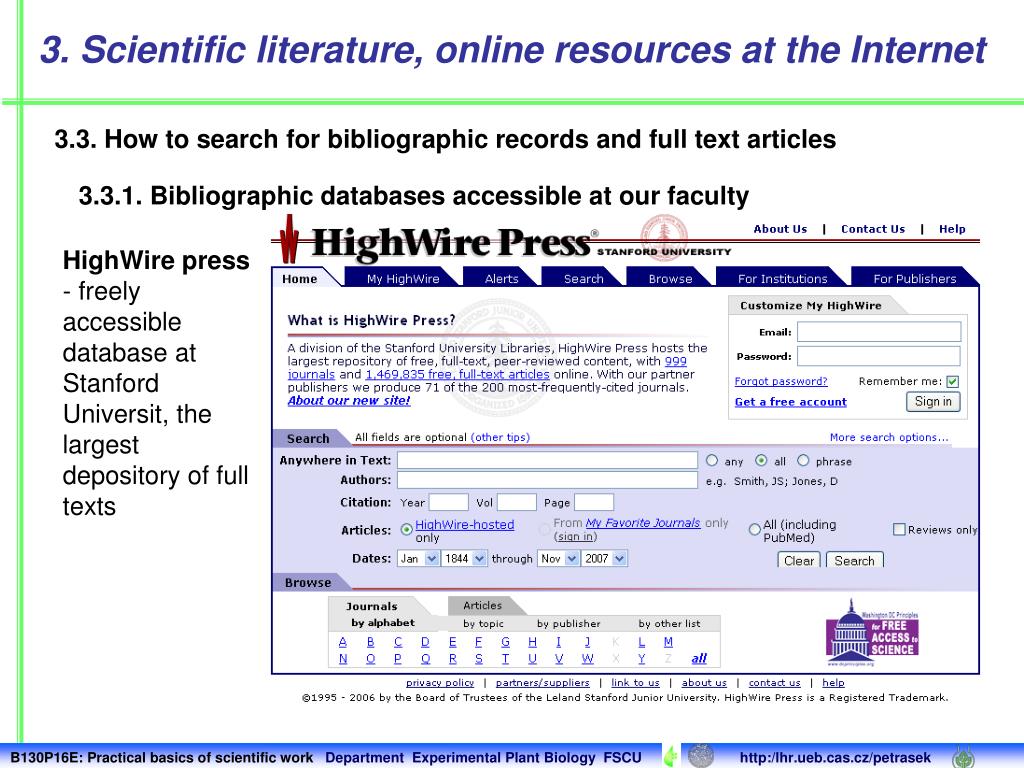Click Get a free account link

click(791, 402)
